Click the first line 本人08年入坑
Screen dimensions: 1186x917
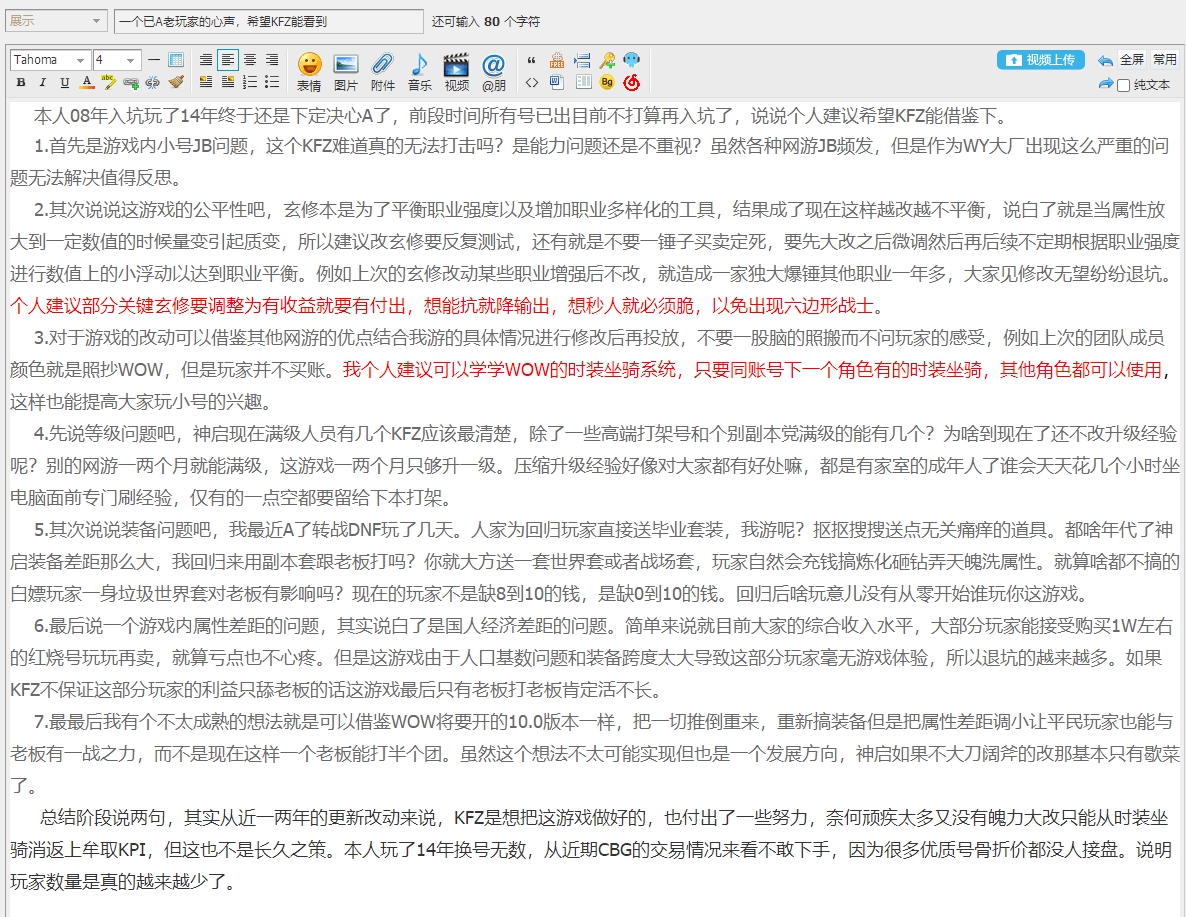(520, 115)
